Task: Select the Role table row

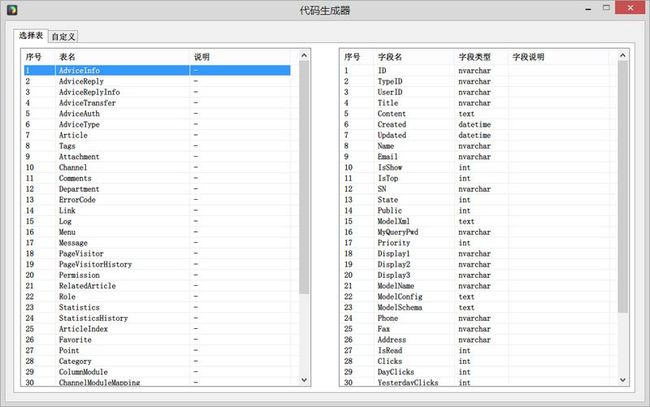Action: tap(157, 297)
